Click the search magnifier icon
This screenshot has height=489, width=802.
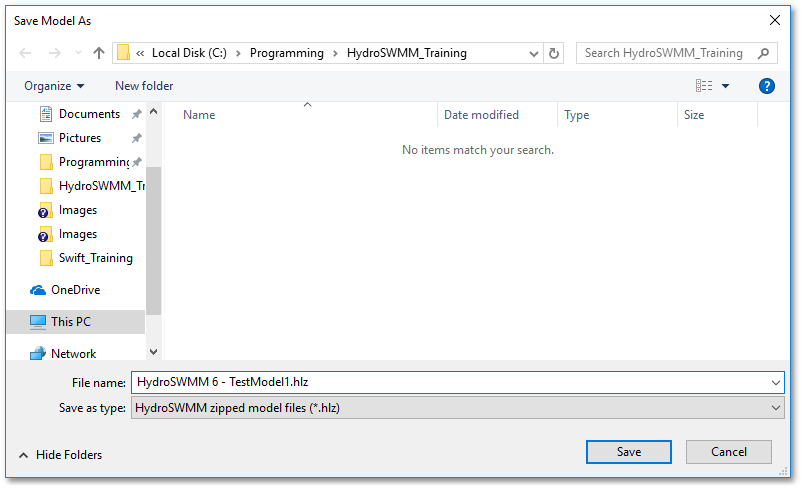tap(763, 53)
